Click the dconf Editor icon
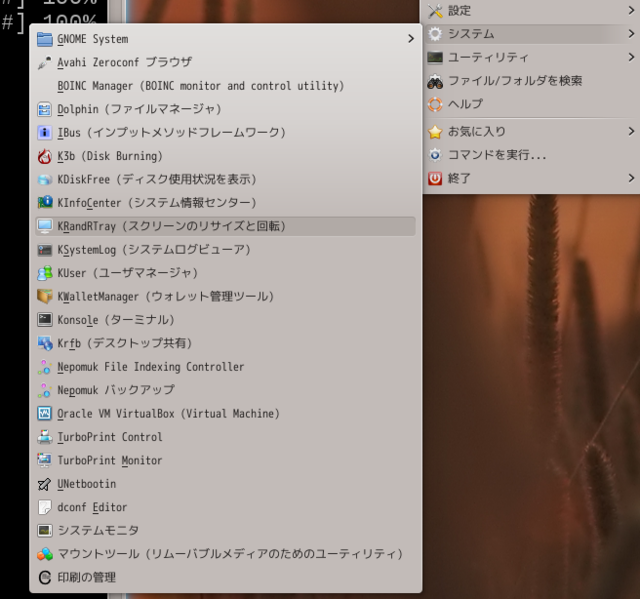Image resolution: width=640 pixels, height=599 pixels. 44,507
